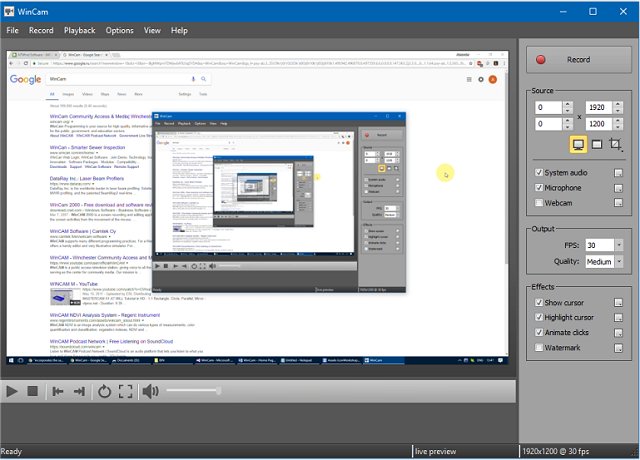The height and width of the screenshot is (460, 640).
Task: Select full screen capture source icon
Action: [x=578, y=145]
